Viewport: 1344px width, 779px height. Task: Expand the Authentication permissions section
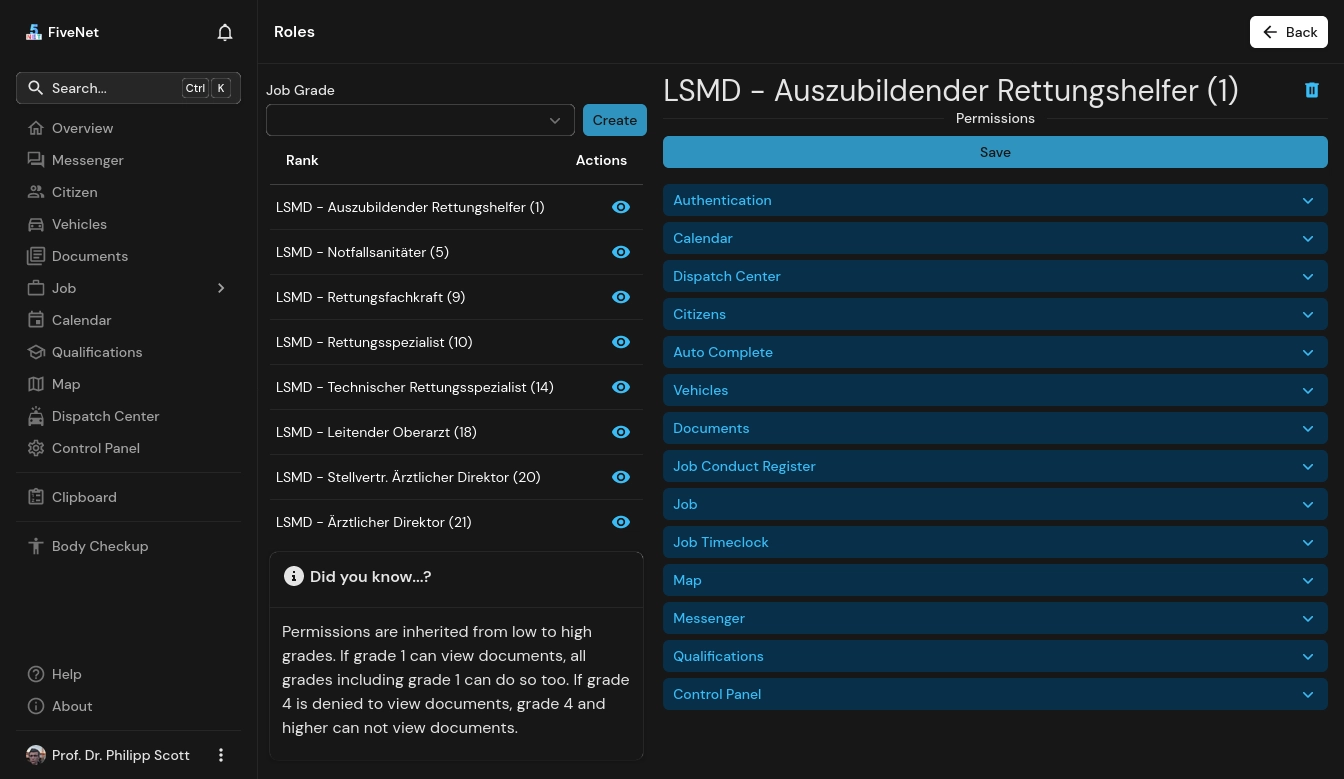[995, 200]
